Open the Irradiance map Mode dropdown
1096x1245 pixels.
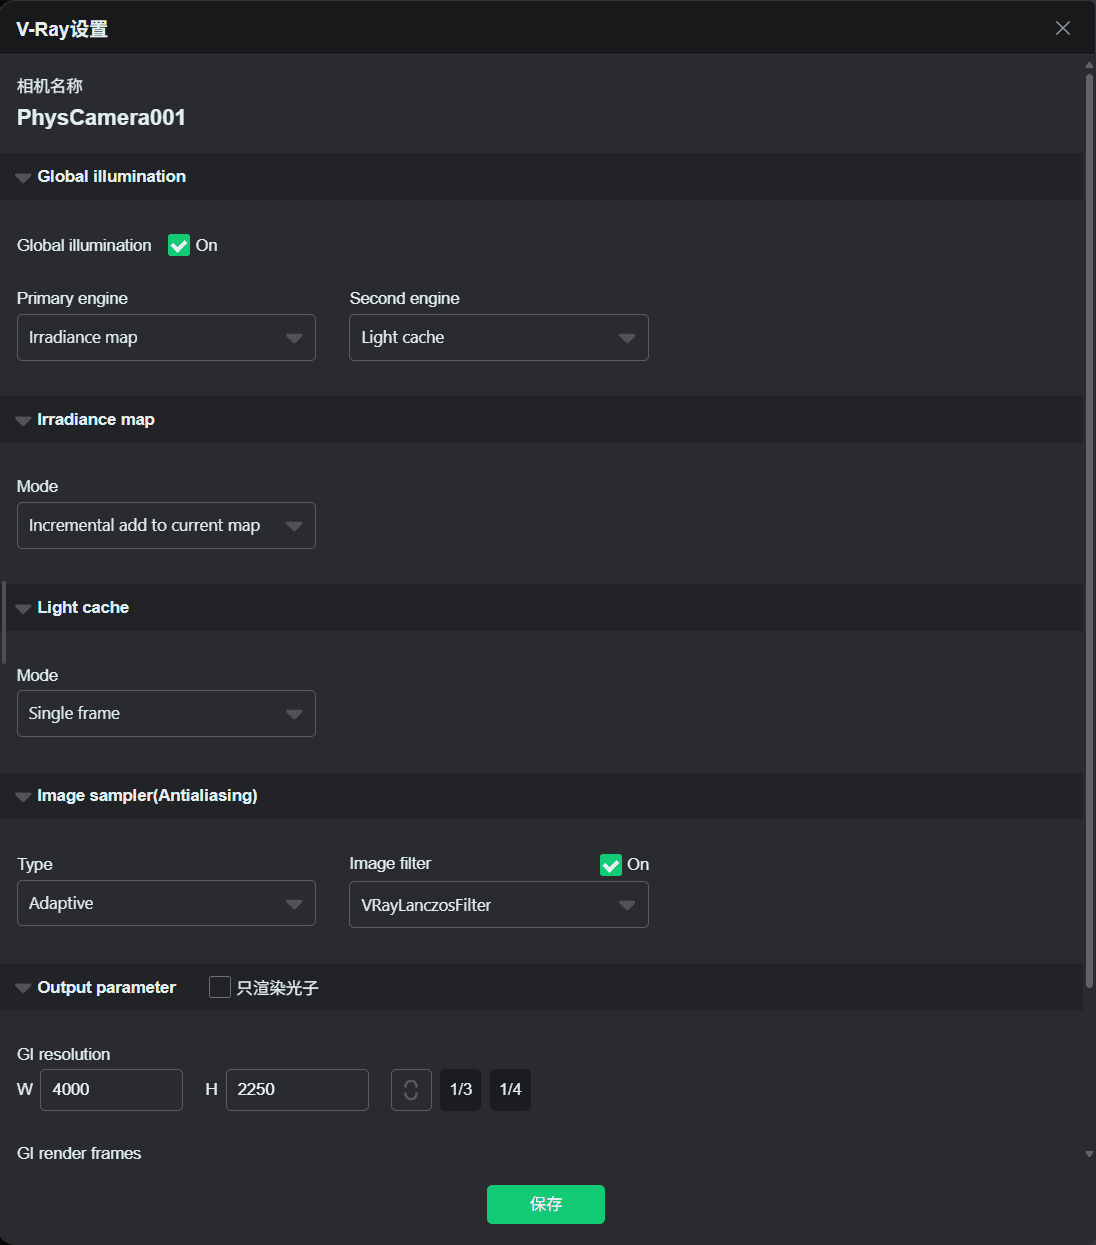(166, 526)
